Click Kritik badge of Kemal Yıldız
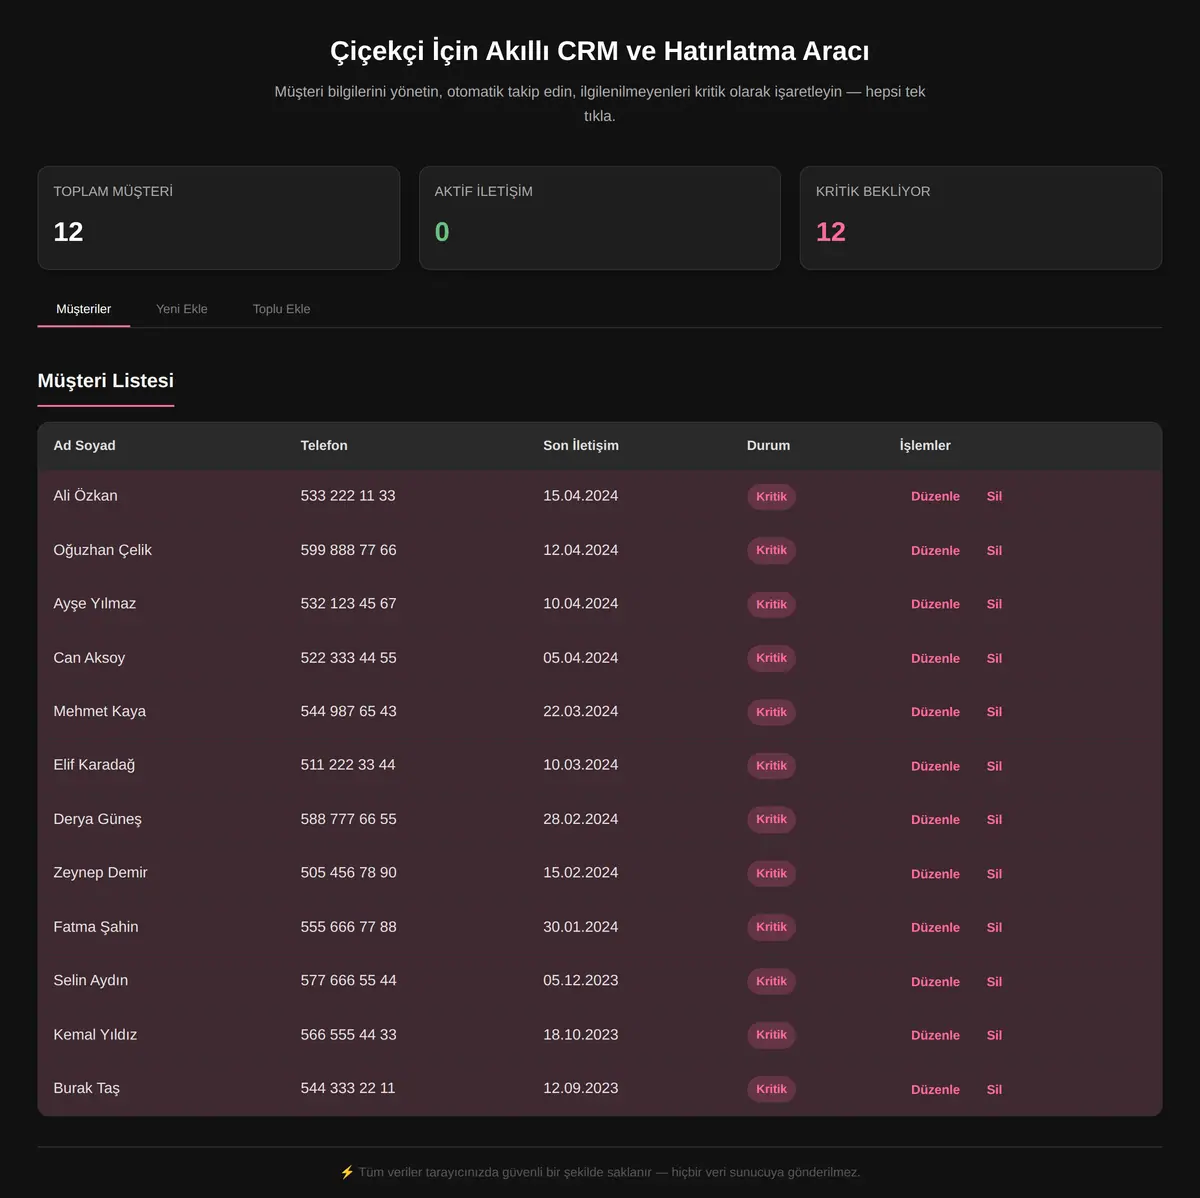 tap(771, 1036)
